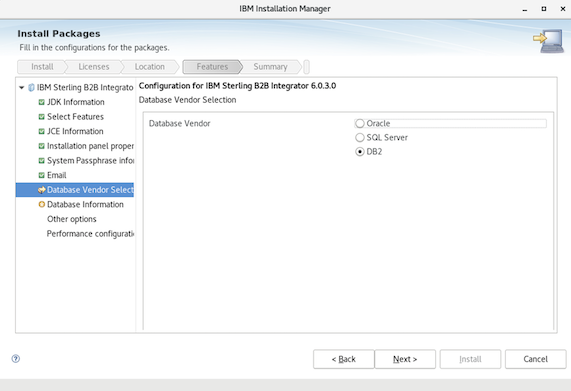The height and width of the screenshot is (391, 571).
Task: Select System Passphrase information tree item
Action: click(x=90, y=161)
